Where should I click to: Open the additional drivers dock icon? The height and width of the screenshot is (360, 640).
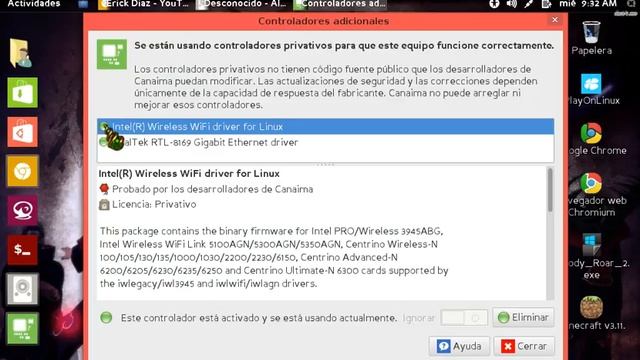coord(22,328)
